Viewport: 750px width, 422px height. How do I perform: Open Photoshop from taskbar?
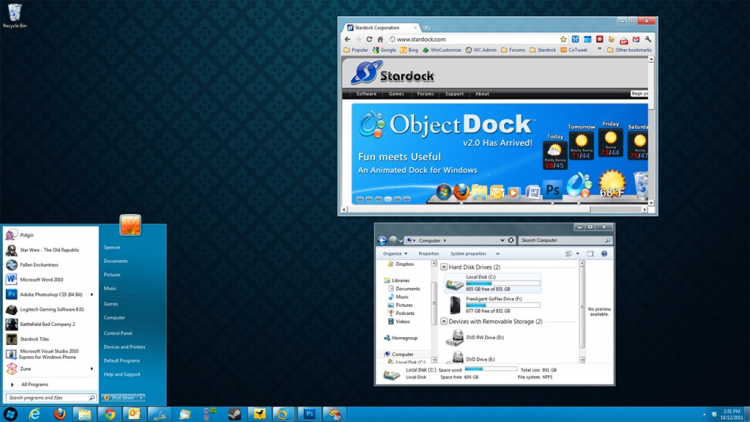(x=309, y=414)
